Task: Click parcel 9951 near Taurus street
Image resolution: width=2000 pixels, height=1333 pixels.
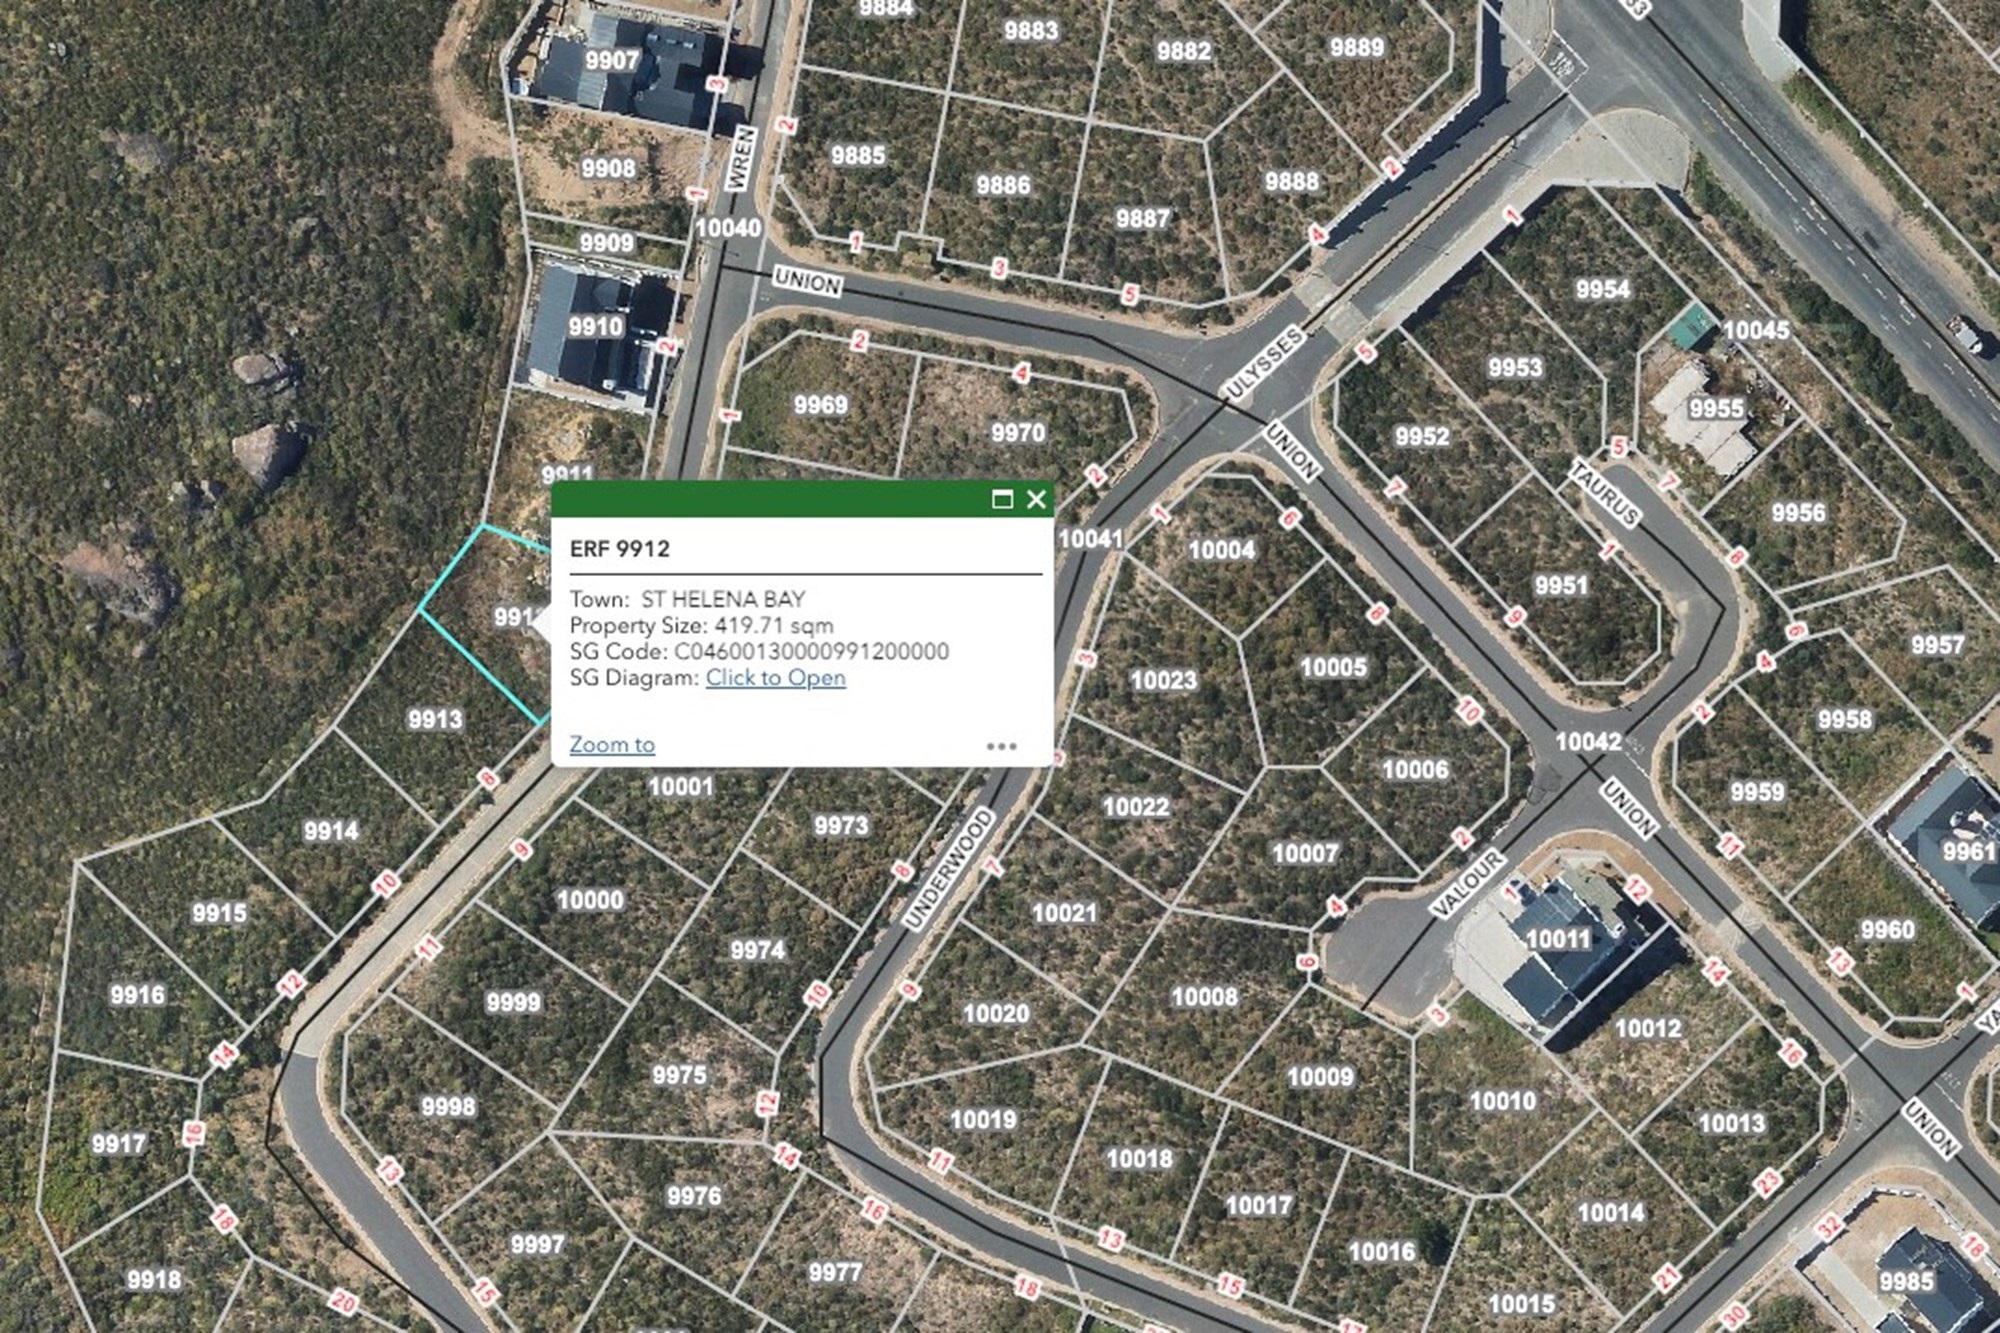Action: [x=1561, y=585]
